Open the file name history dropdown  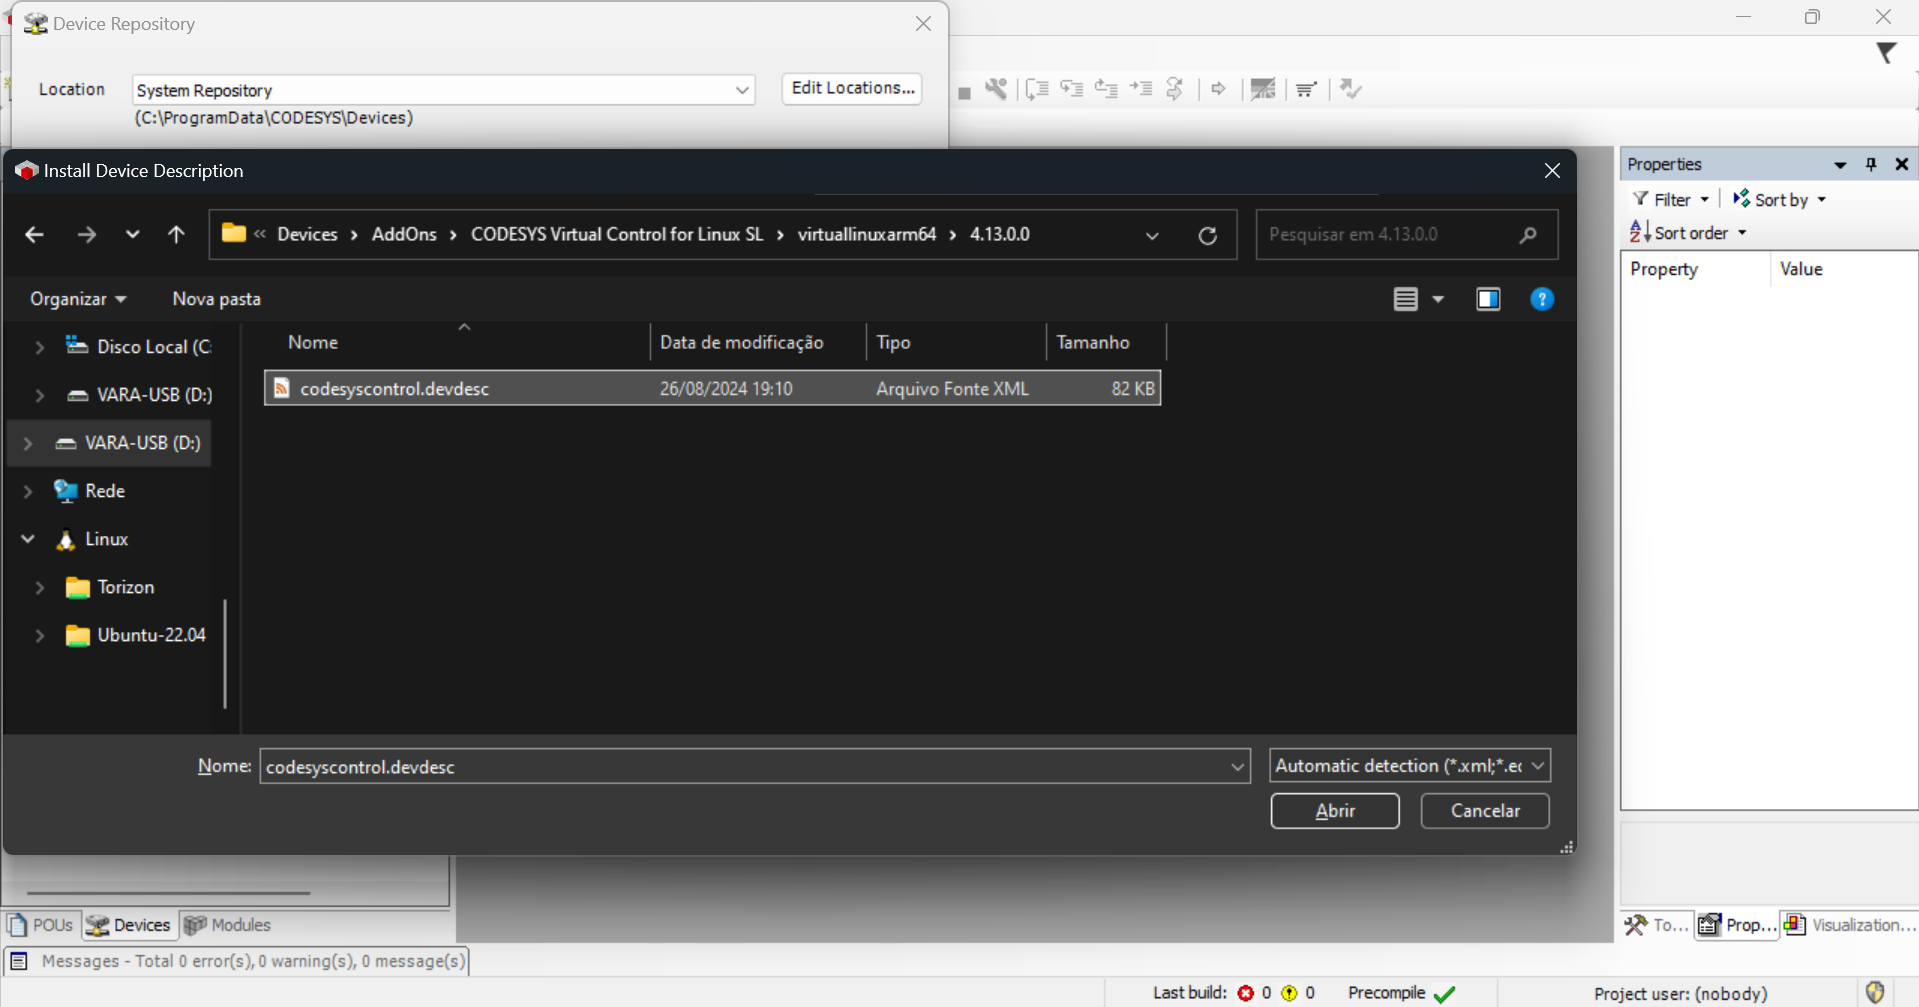1237,767
